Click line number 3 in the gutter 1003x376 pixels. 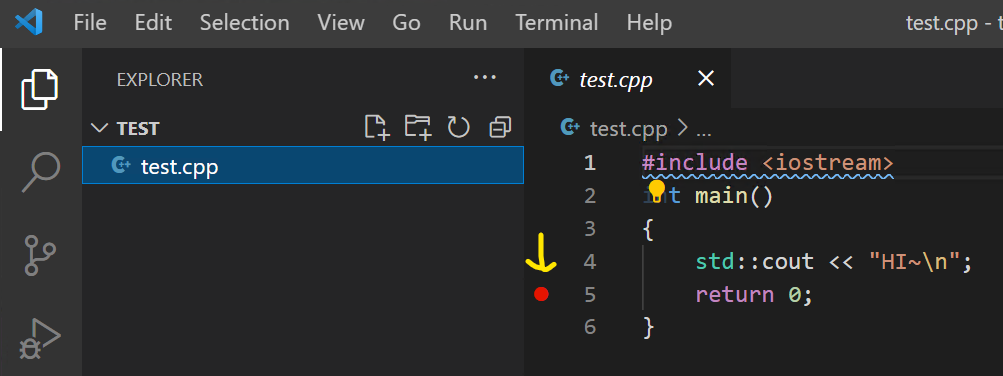(x=589, y=228)
